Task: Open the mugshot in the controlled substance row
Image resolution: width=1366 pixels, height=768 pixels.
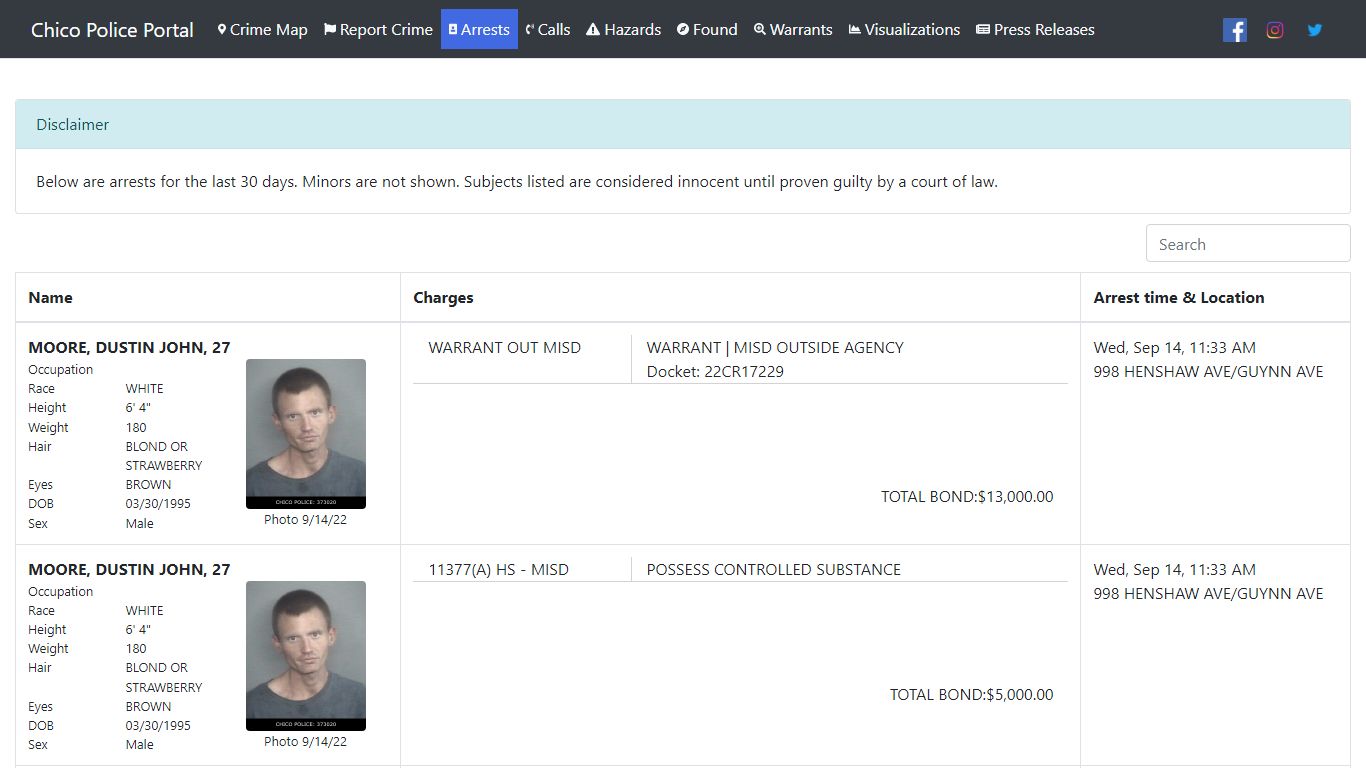Action: click(x=306, y=656)
